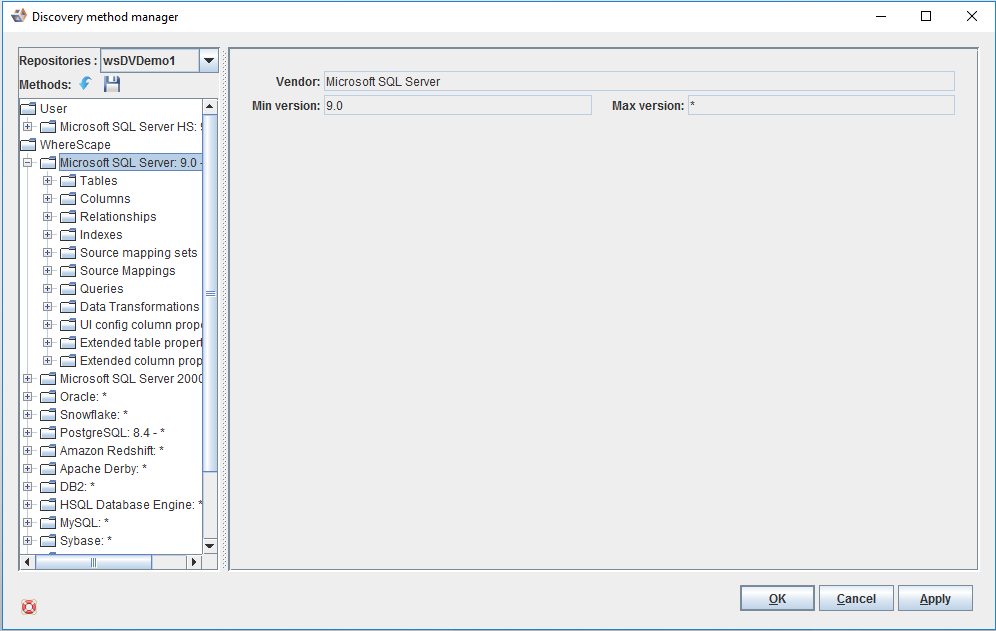
Task: Select the MySQL tree item
Action: tap(84, 523)
